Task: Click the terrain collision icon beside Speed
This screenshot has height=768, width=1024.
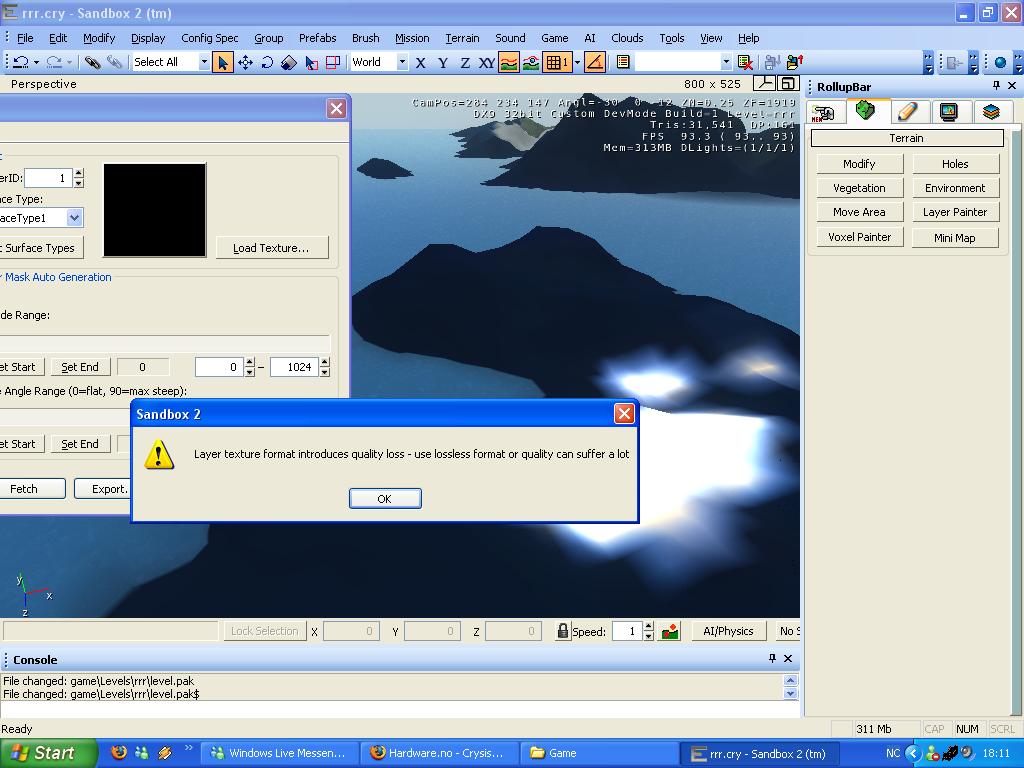Action: click(x=670, y=631)
